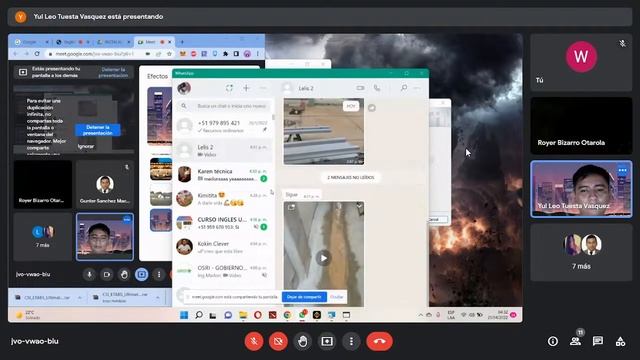Image resolution: width=640 pixels, height=360 pixels.
Task: Open CURSO INGLES group chat
Action: click(x=223, y=223)
